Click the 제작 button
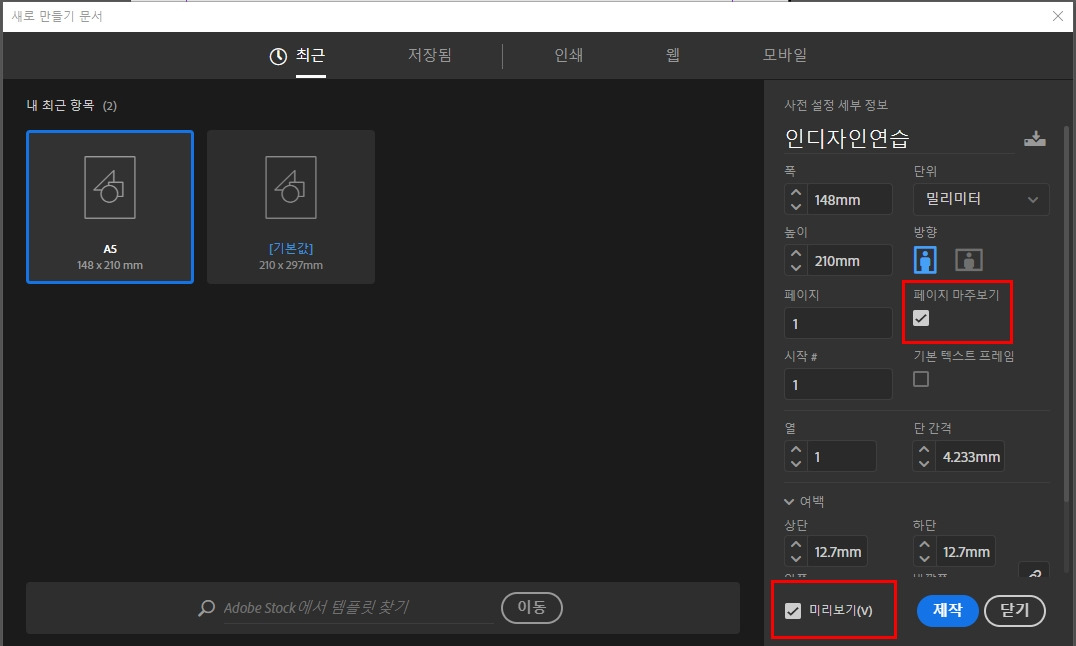The image size is (1076, 646). [x=946, y=611]
